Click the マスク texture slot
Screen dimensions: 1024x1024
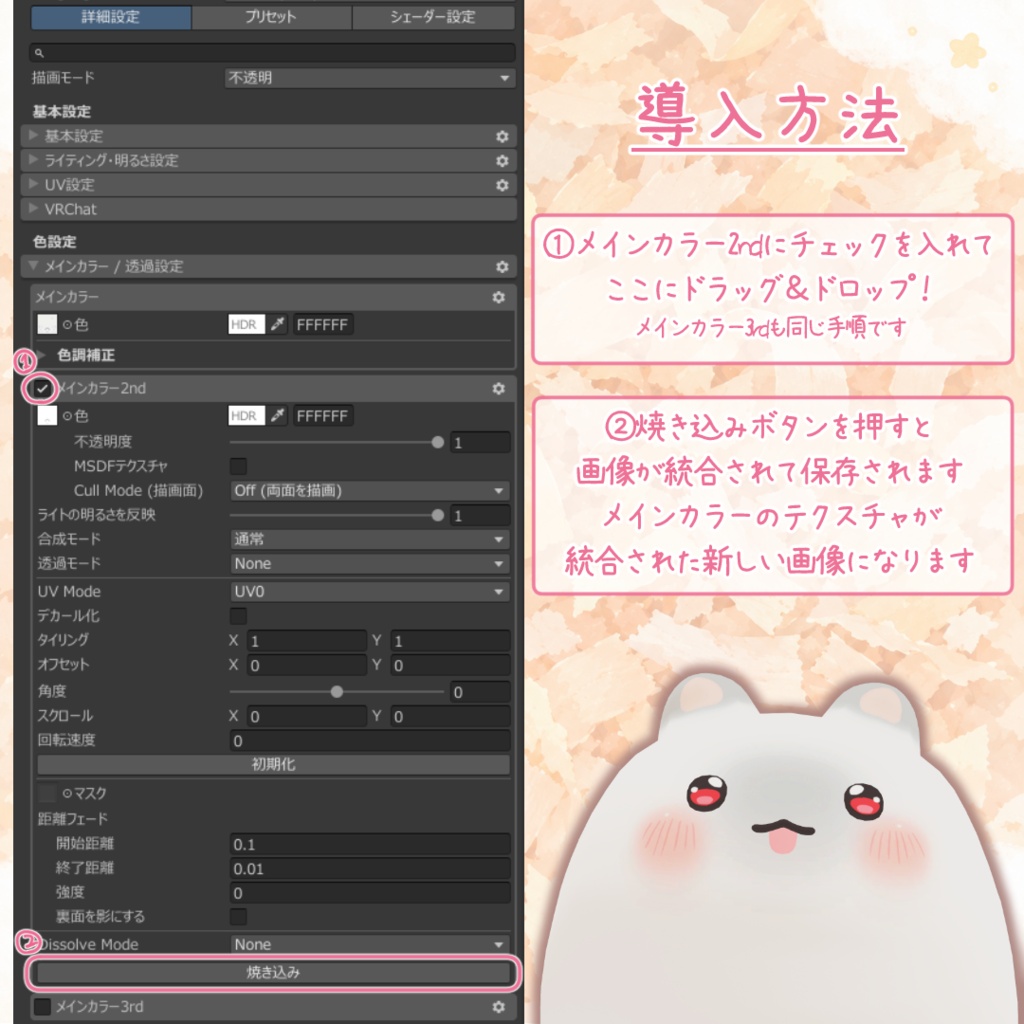47,793
